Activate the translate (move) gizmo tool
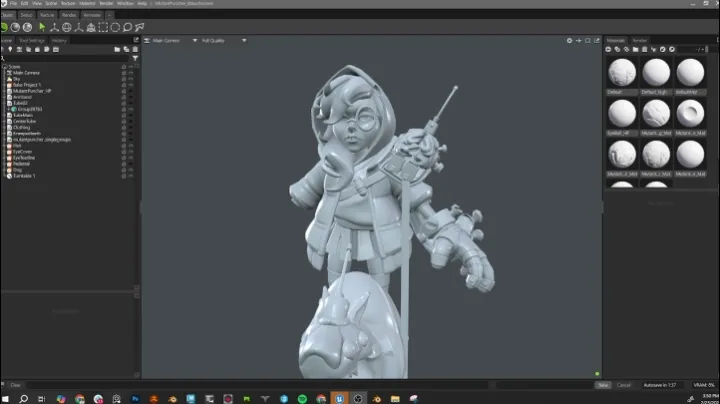This screenshot has height=404, width=720. 54,27
